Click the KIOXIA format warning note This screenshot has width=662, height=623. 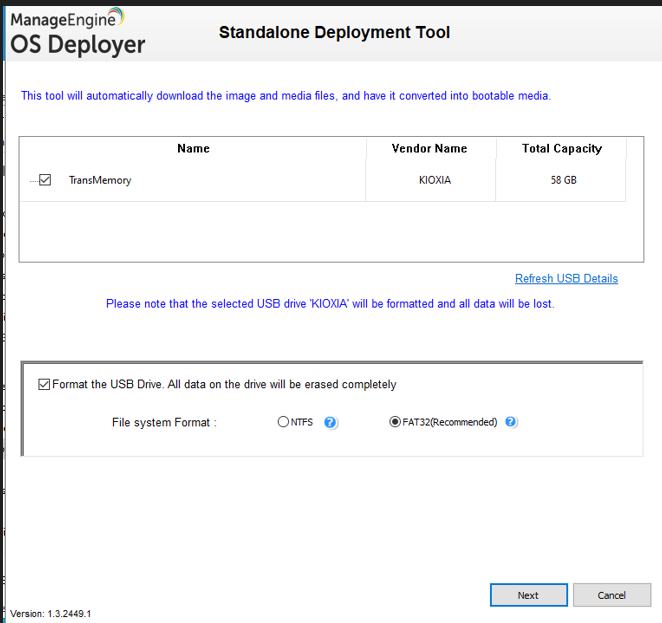pyautogui.click(x=330, y=304)
